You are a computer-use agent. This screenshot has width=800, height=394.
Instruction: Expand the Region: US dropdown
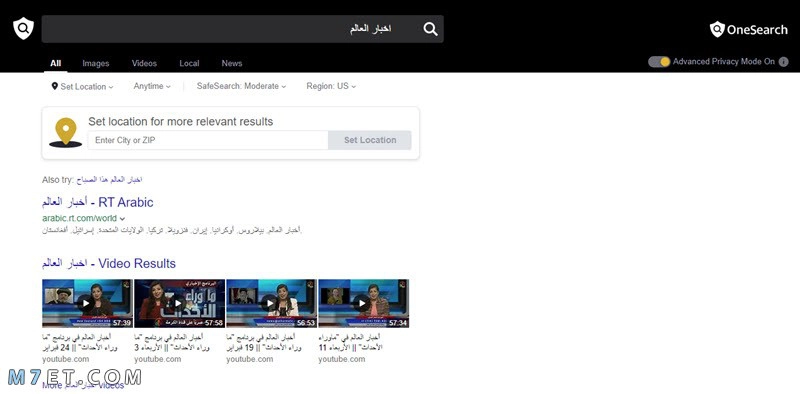[331, 86]
